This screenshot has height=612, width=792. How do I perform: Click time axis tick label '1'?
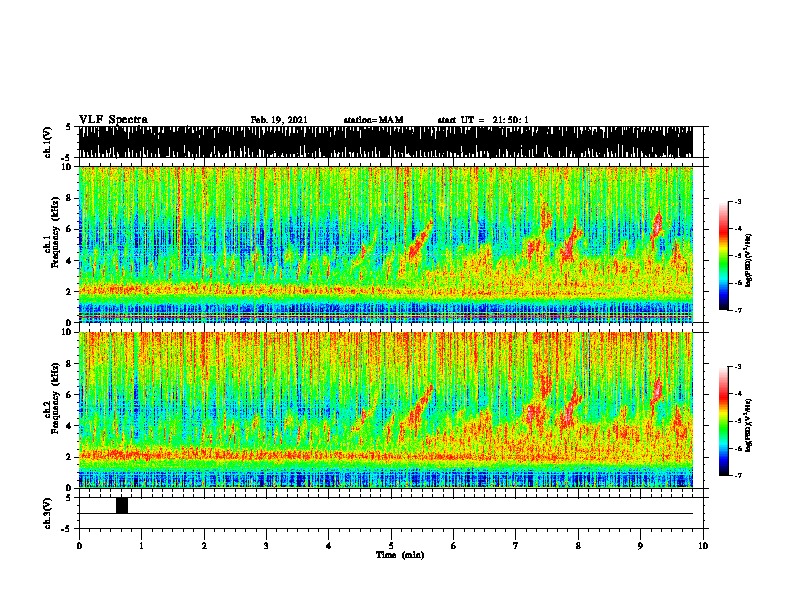[x=141, y=545]
